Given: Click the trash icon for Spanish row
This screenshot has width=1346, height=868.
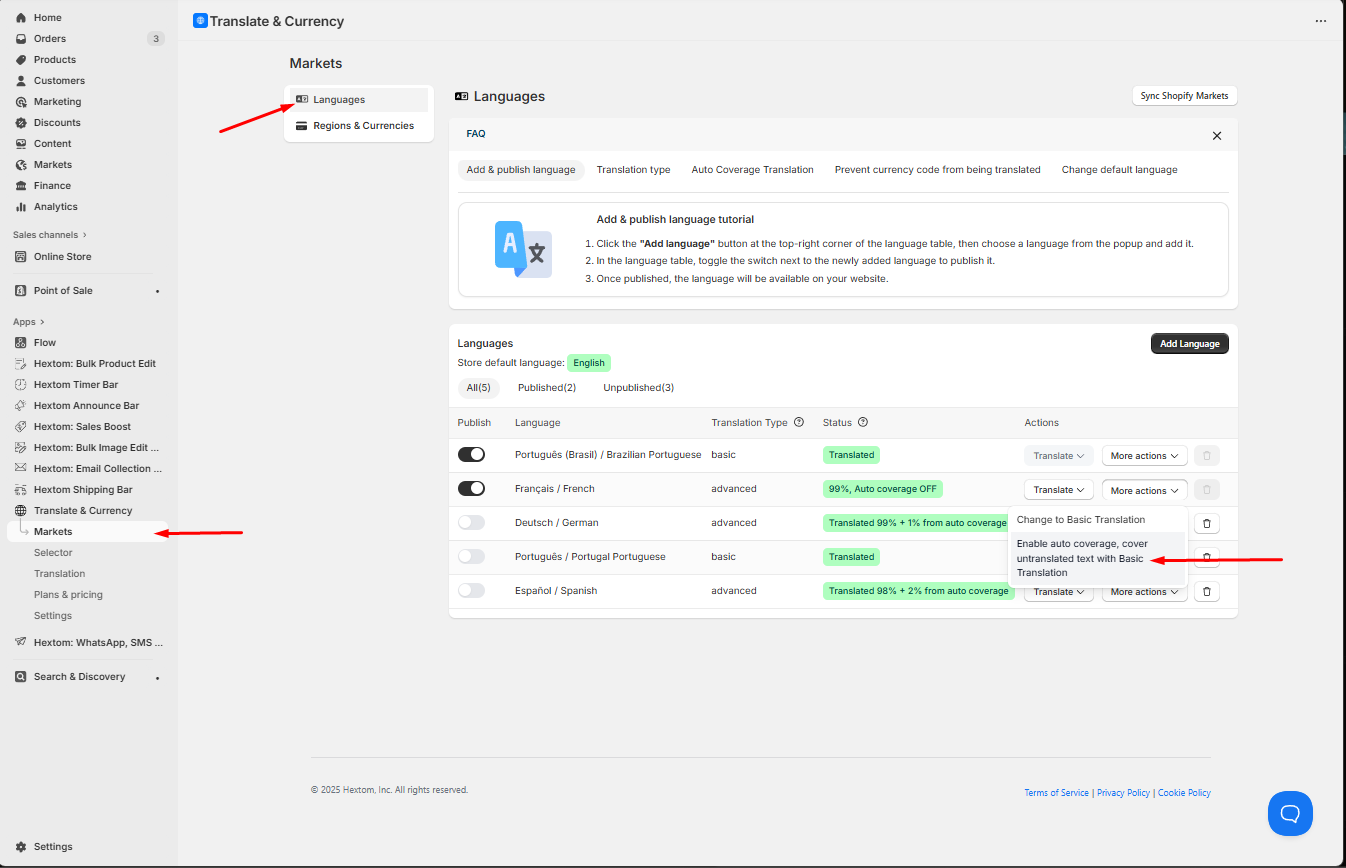Looking at the screenshot, I should pyautogui.click(x=1207, y=592).
